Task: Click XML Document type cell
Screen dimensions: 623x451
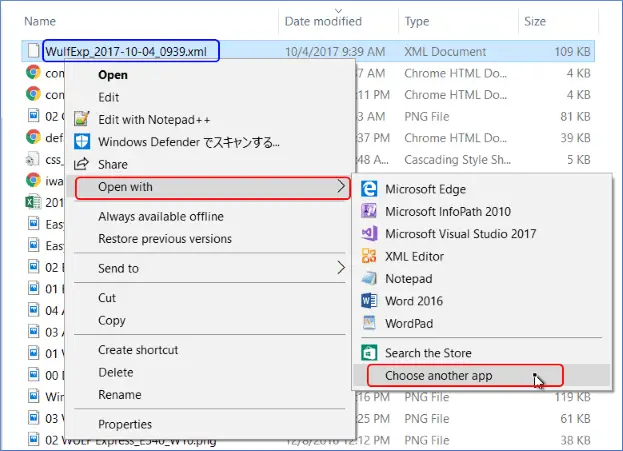Action: tap(445, 51)
